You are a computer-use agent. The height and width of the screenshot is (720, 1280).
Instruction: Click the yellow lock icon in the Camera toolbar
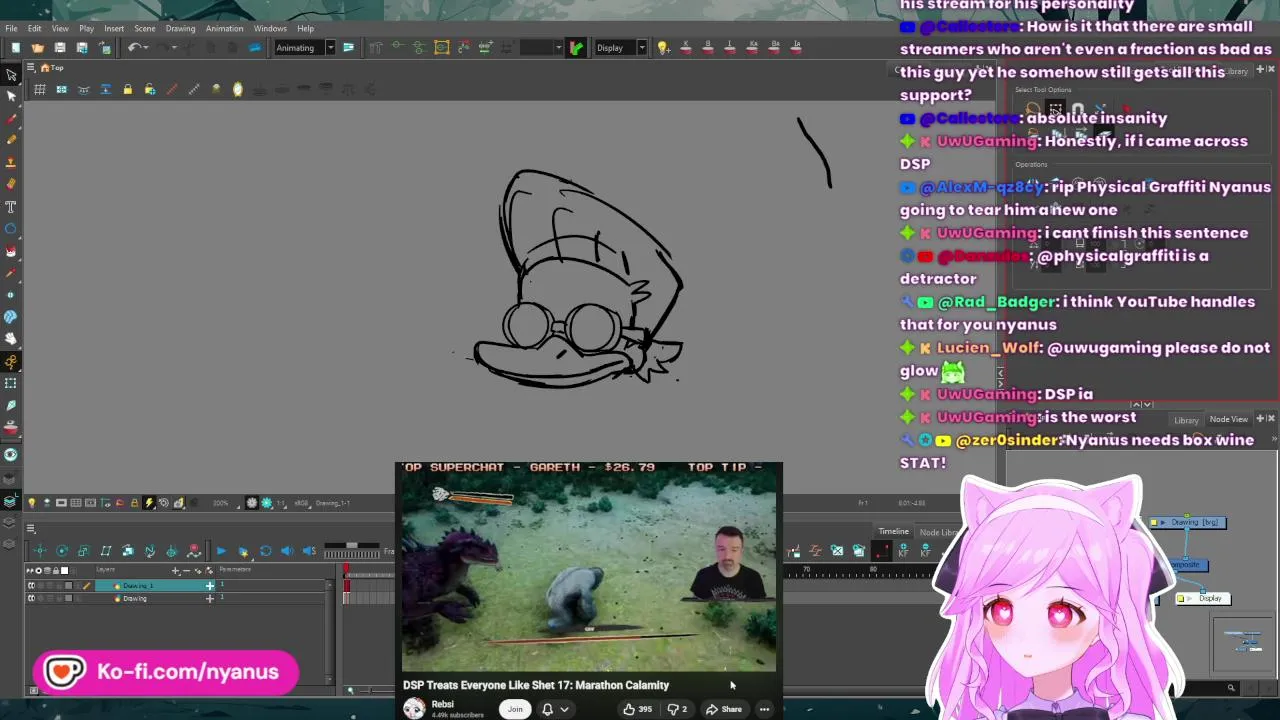tap(127, 90)
